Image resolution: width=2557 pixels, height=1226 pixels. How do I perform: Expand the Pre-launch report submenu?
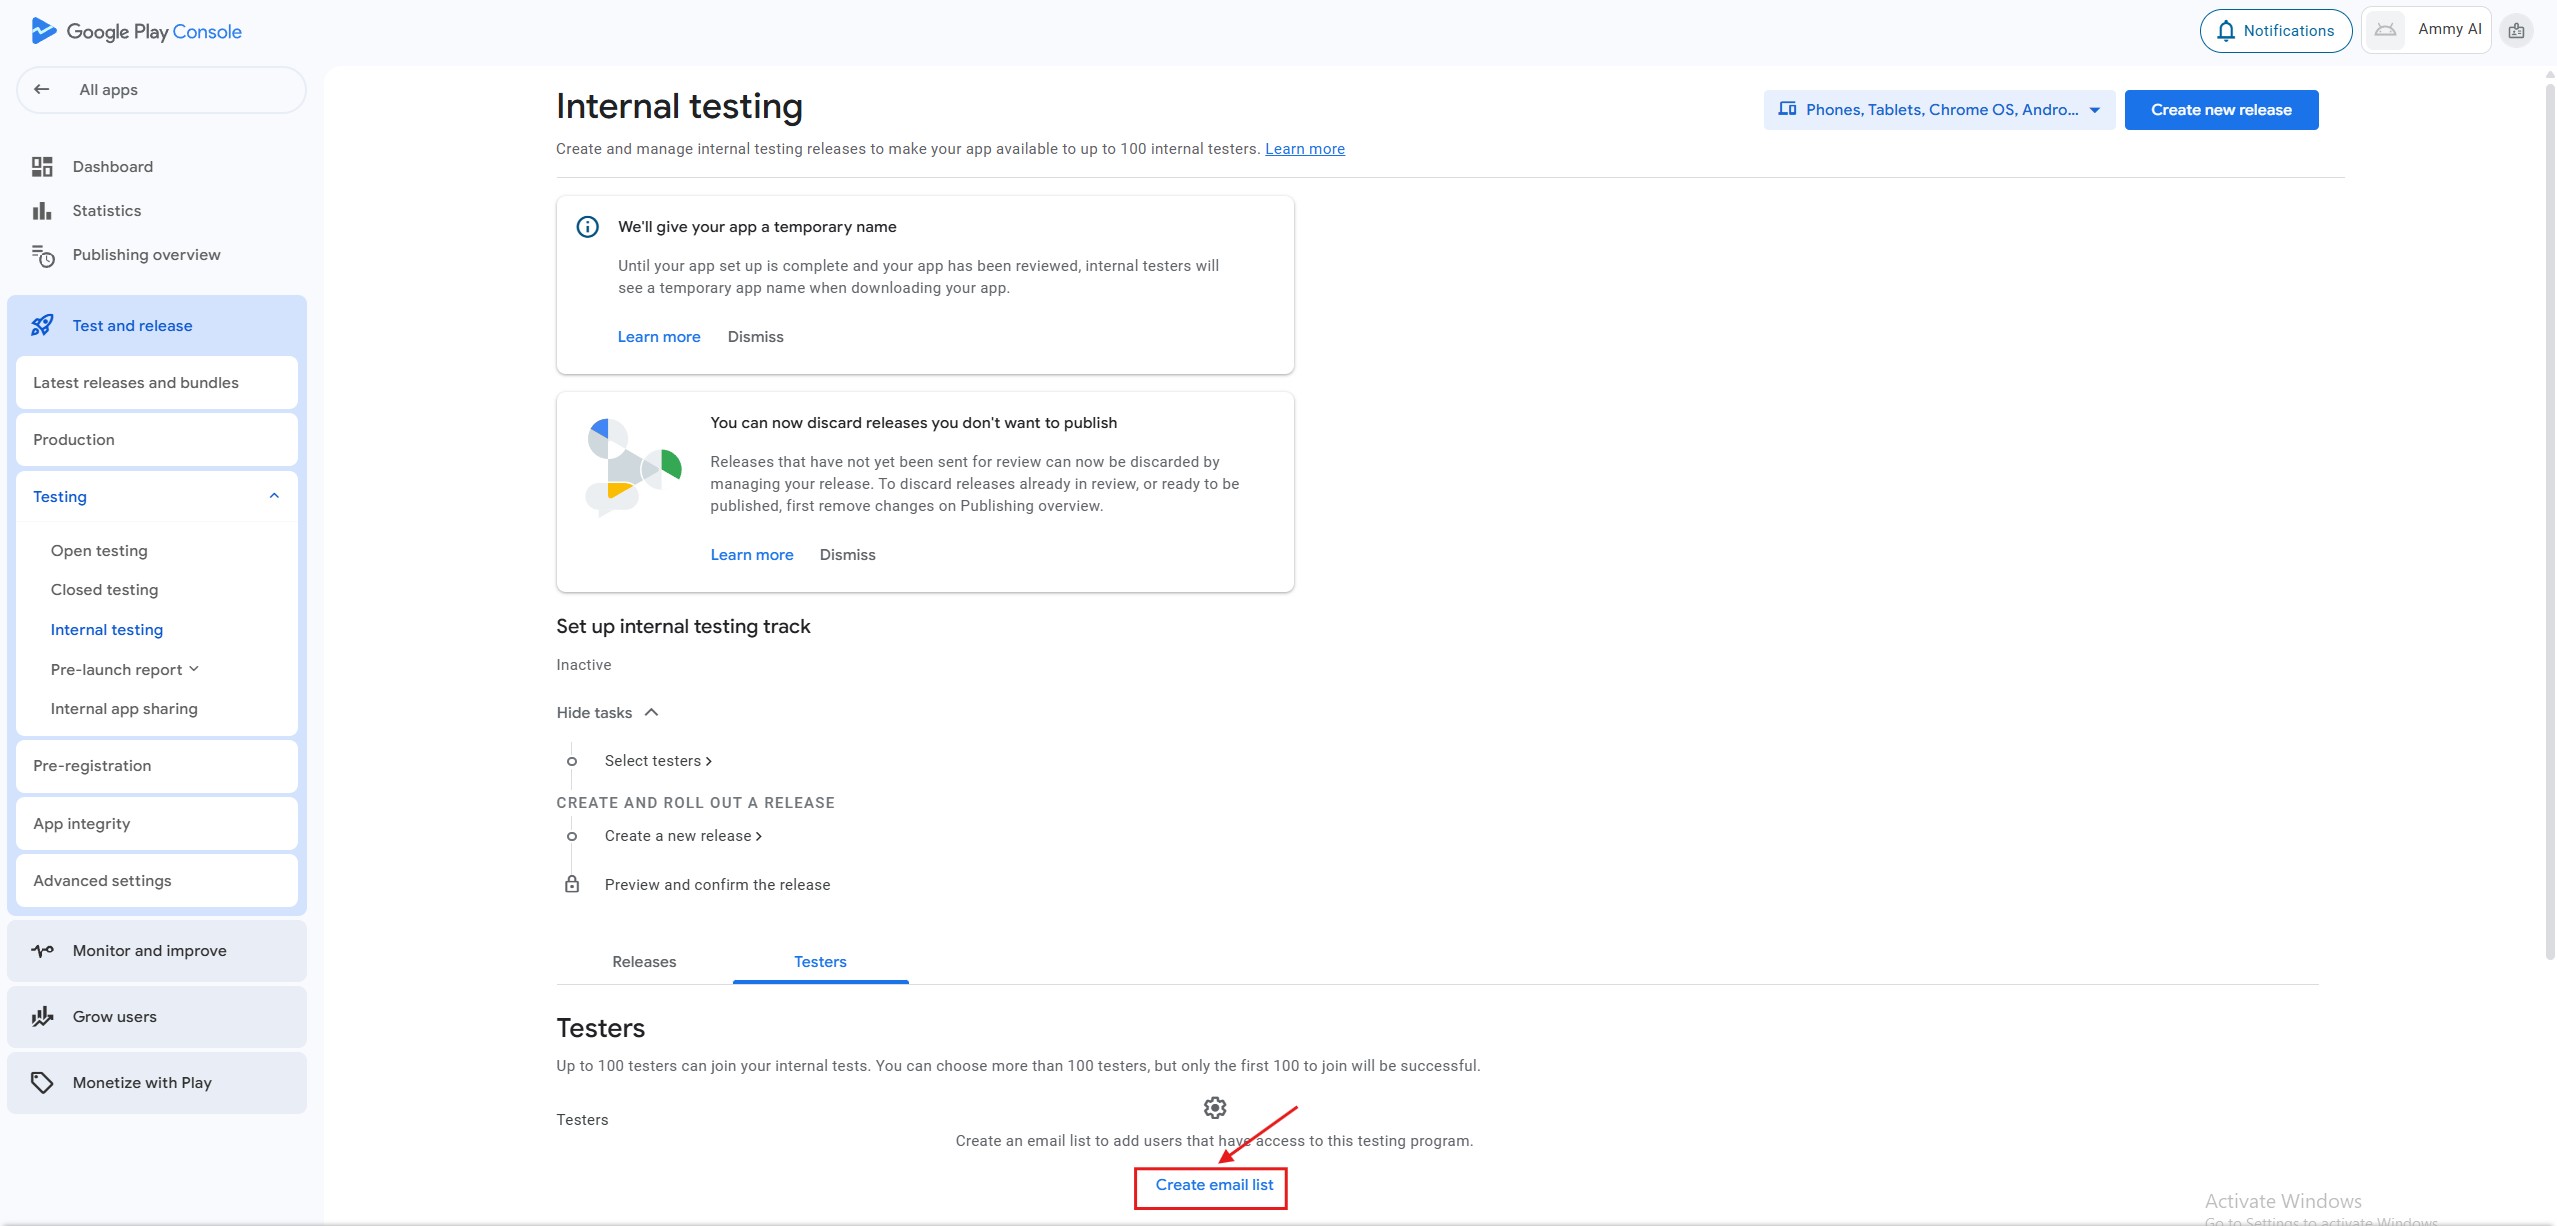[x=194, y=669]
